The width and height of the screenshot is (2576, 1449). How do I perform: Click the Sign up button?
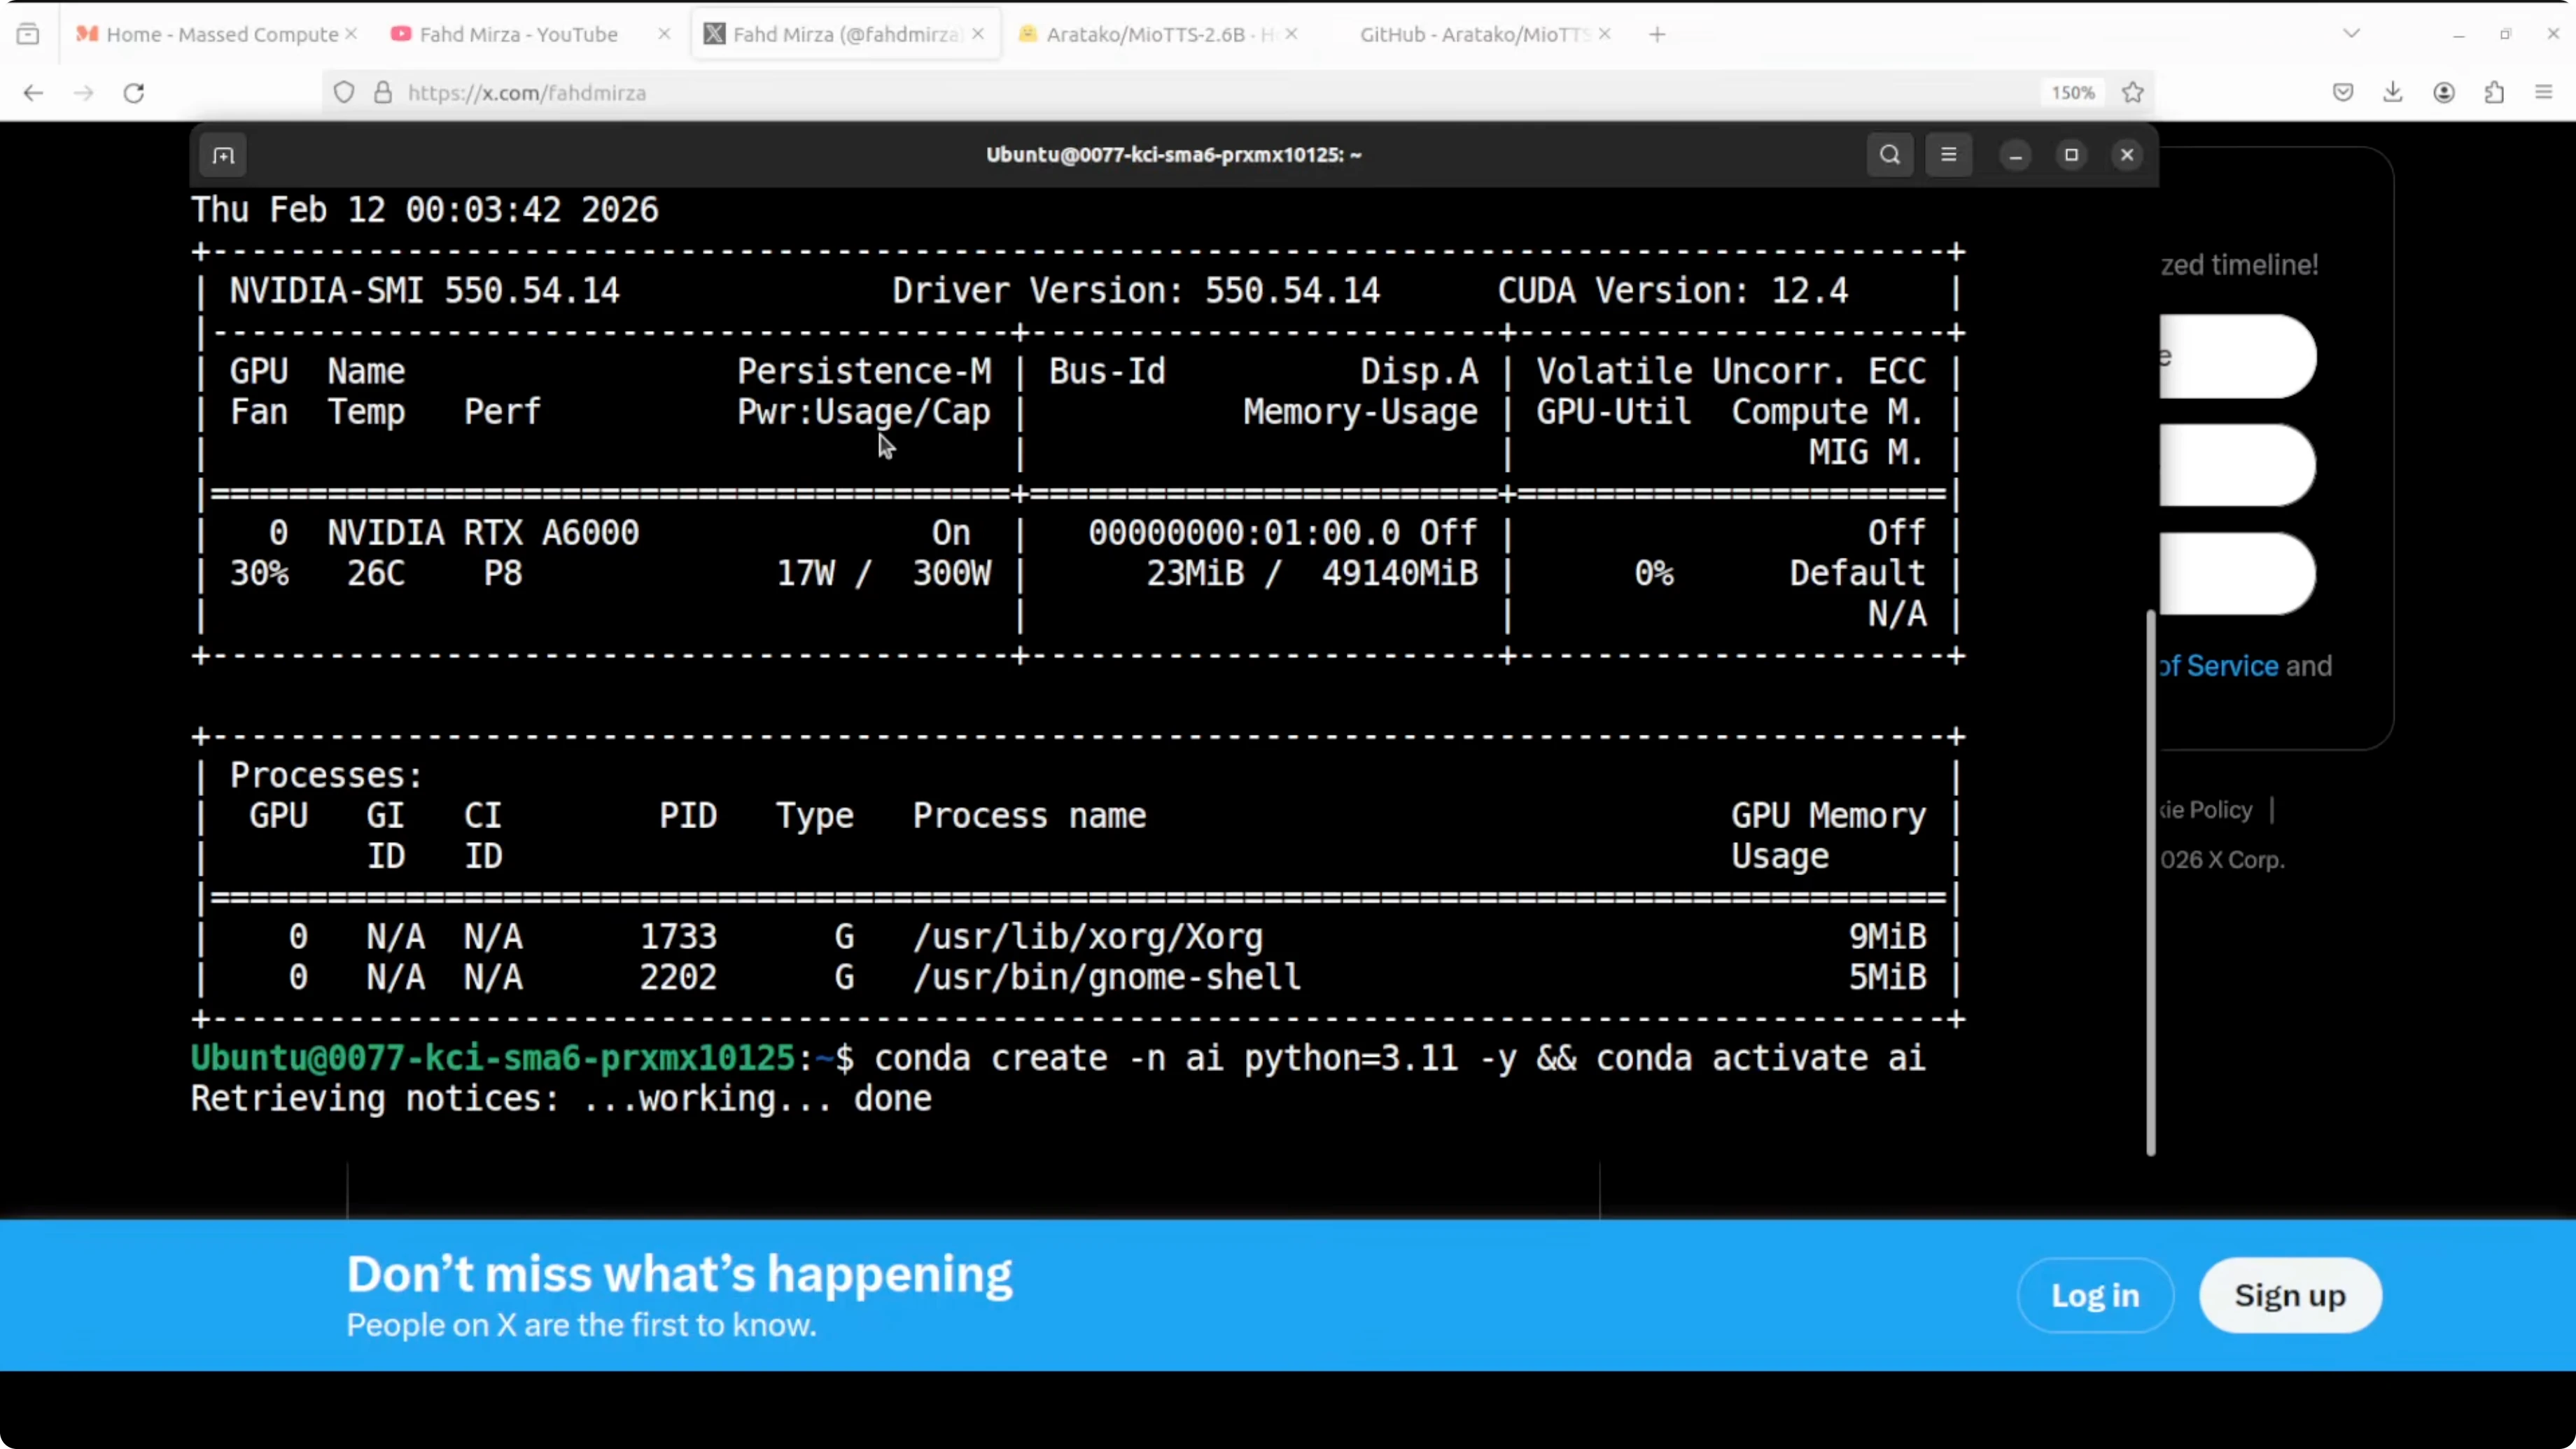(2289, 1295)
